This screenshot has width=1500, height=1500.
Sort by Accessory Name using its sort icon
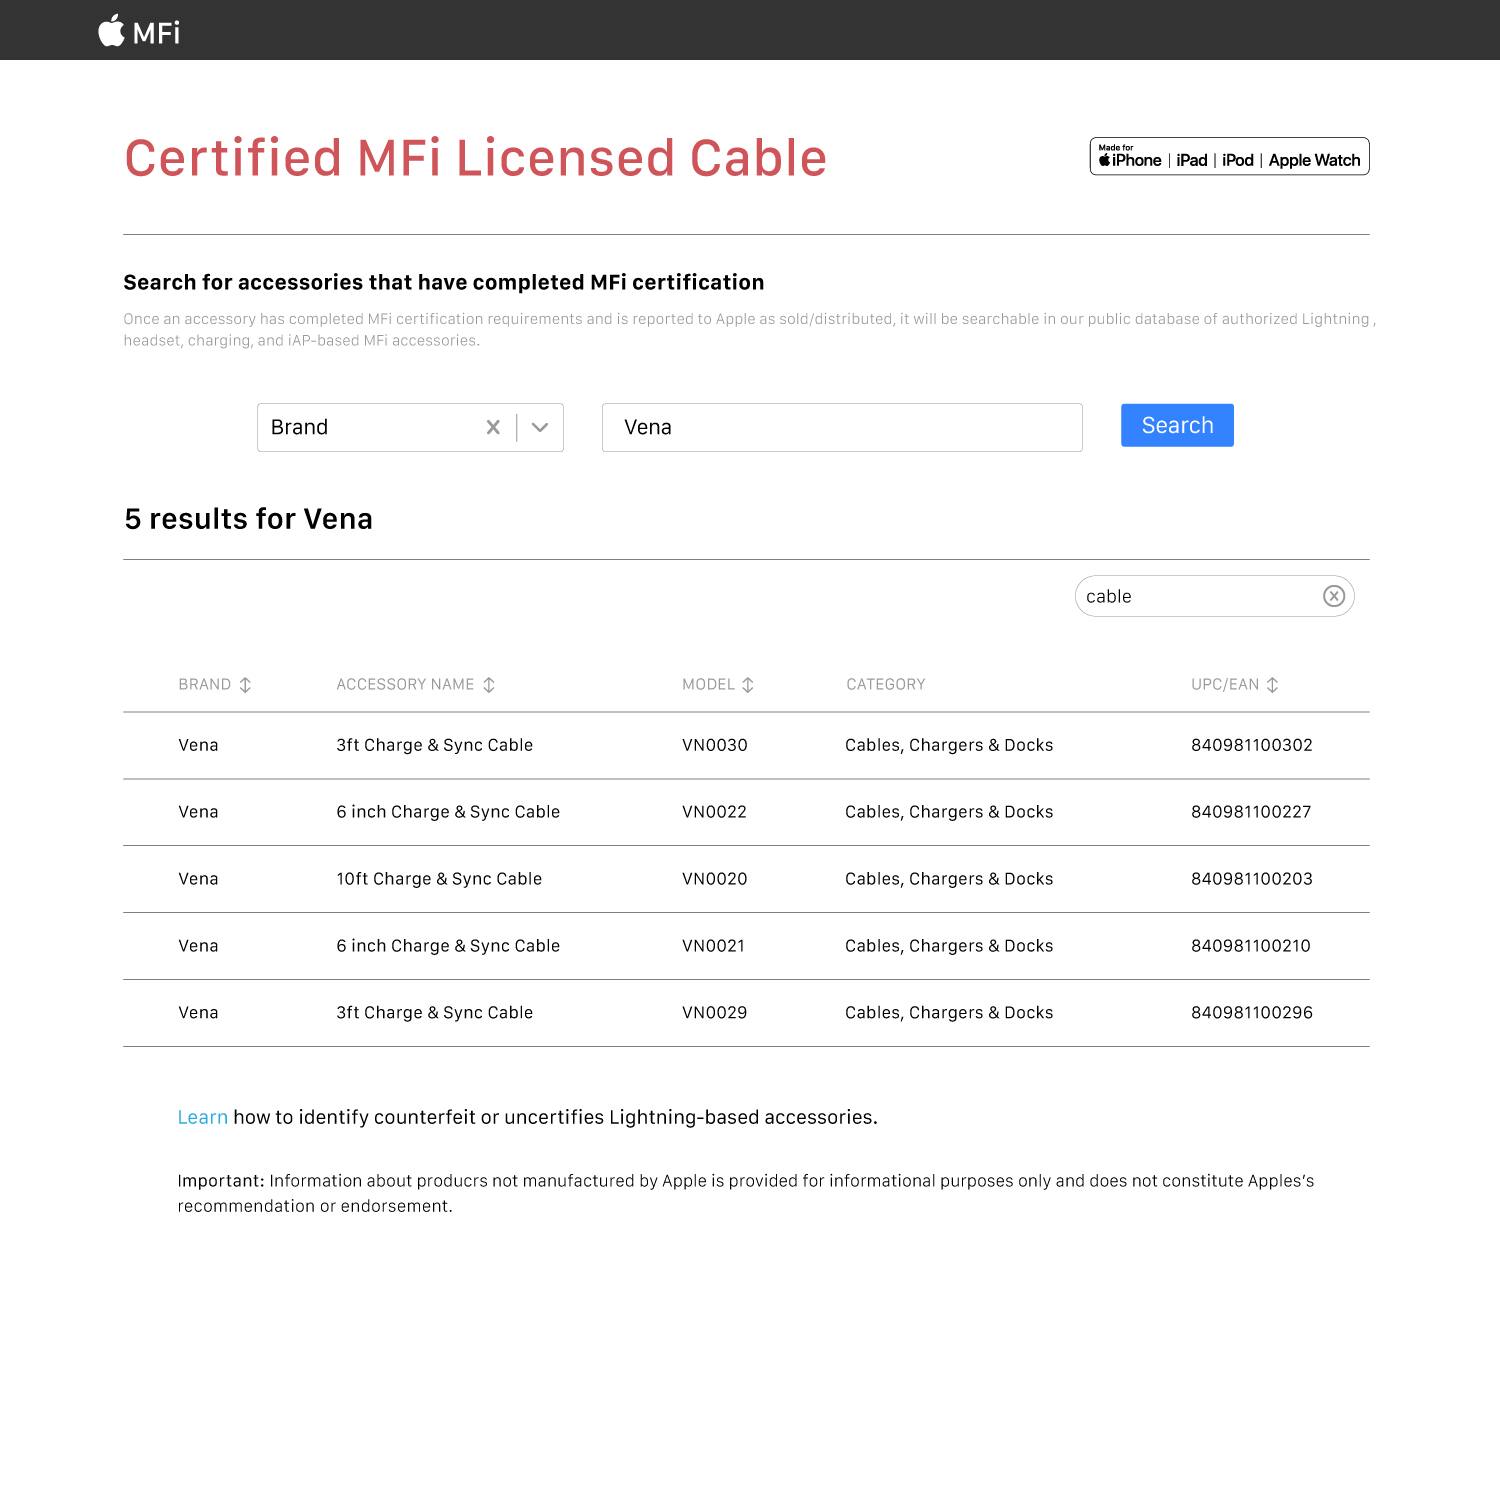[x=489, y=684]
